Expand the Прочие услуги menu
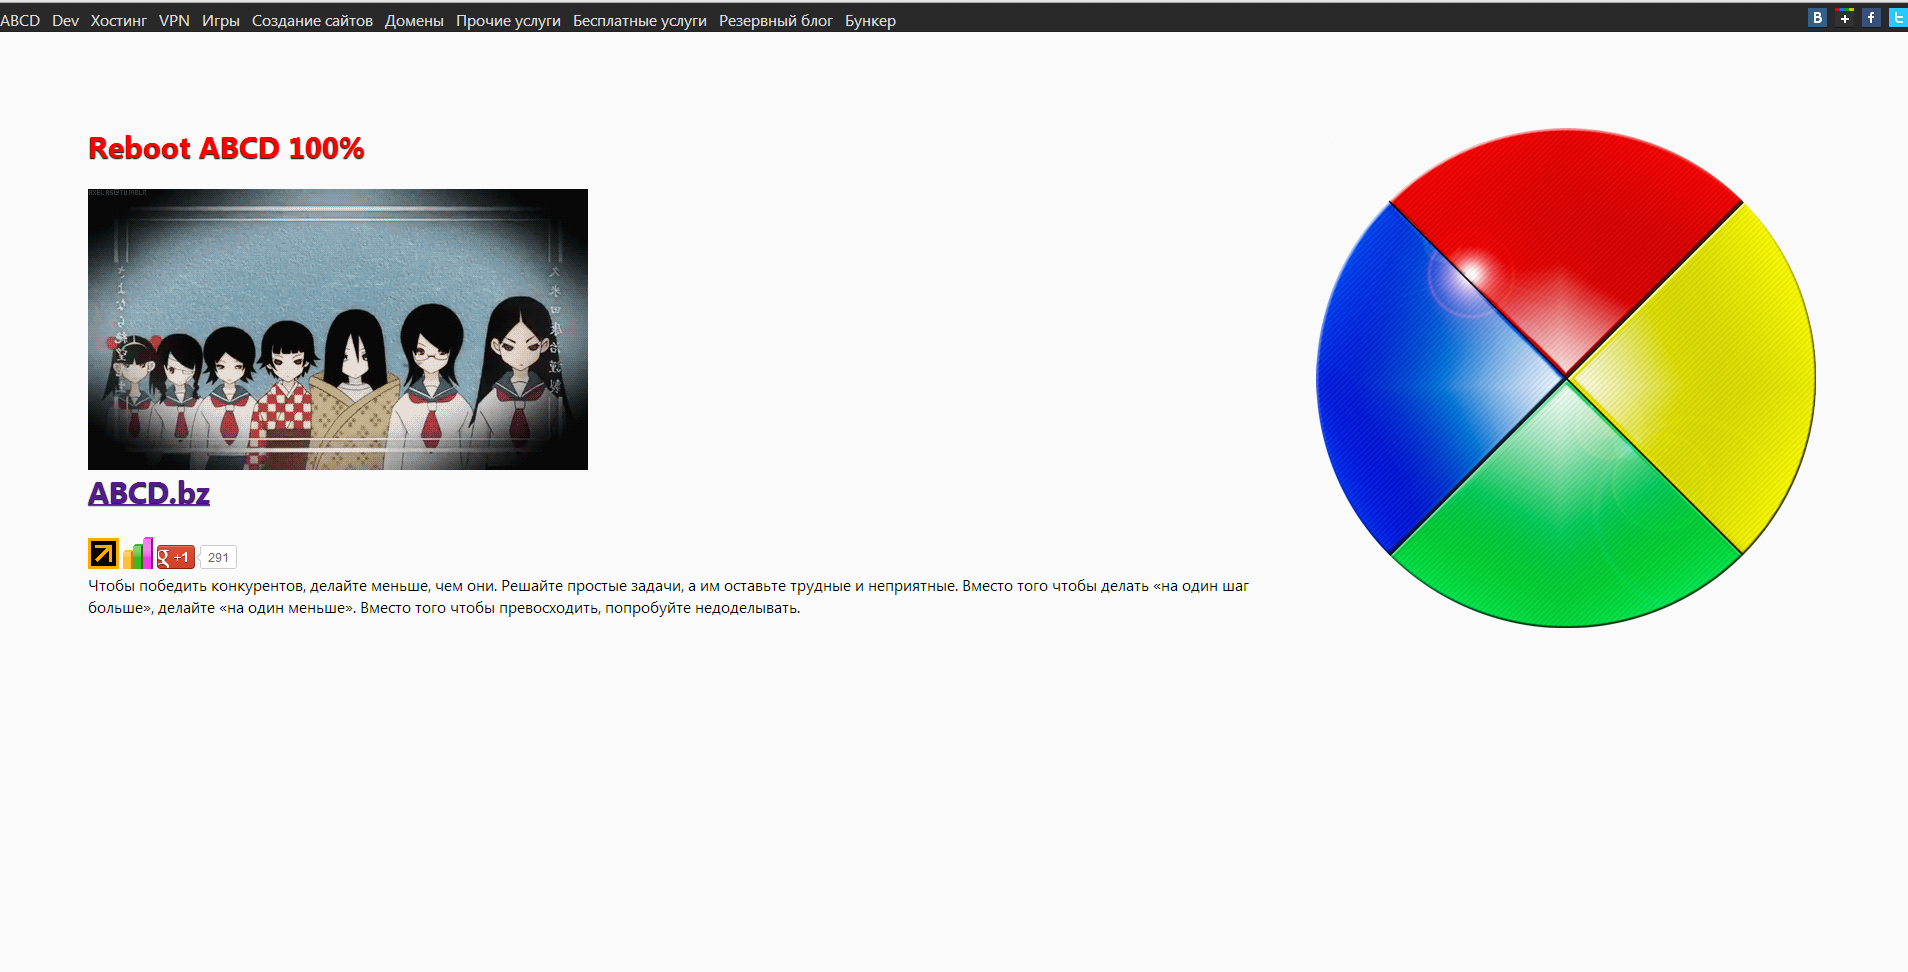This screenshot has height=972, width=1908. tap(508, 21)
